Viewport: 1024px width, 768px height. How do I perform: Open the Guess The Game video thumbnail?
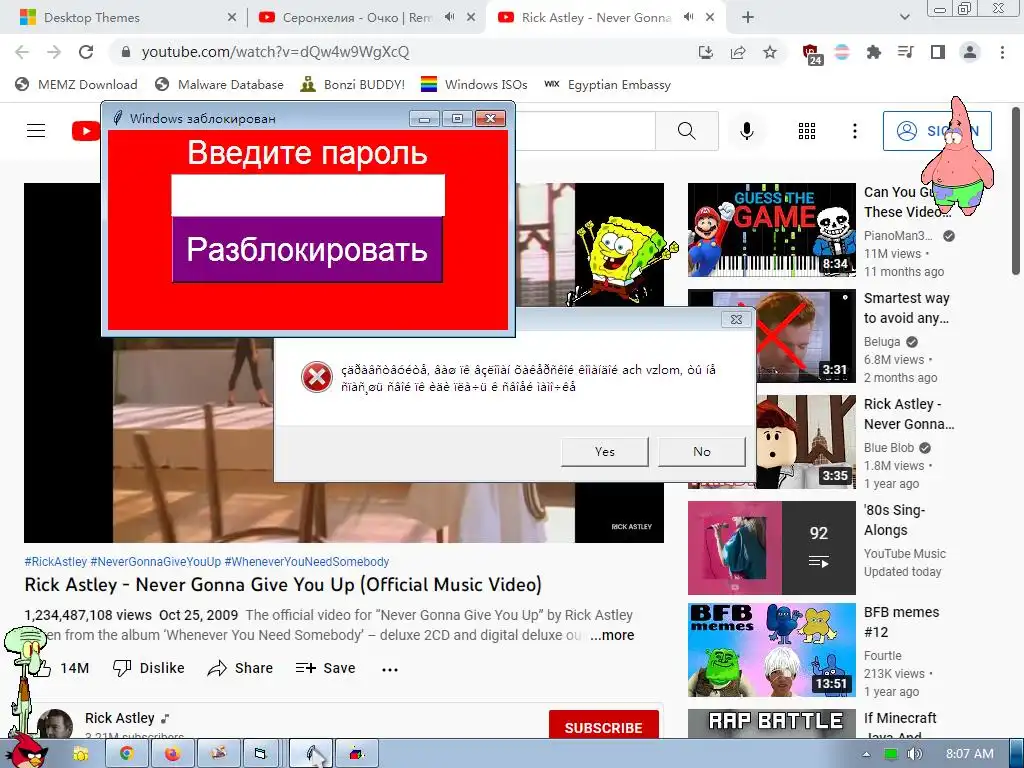(771, 230)
